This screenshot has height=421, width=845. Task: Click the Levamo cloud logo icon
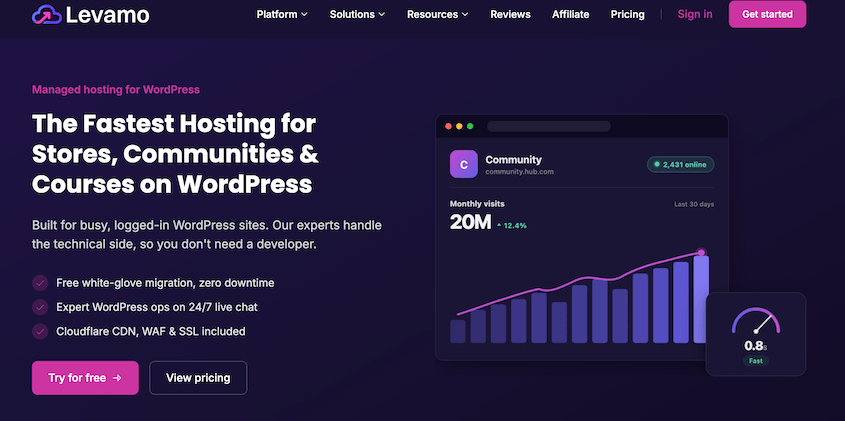pyautogui.click(x=47, y=15)
